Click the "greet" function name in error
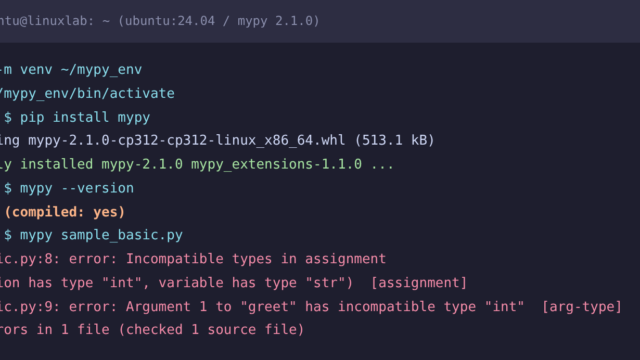The image size is (640, 360). point(268,307)
